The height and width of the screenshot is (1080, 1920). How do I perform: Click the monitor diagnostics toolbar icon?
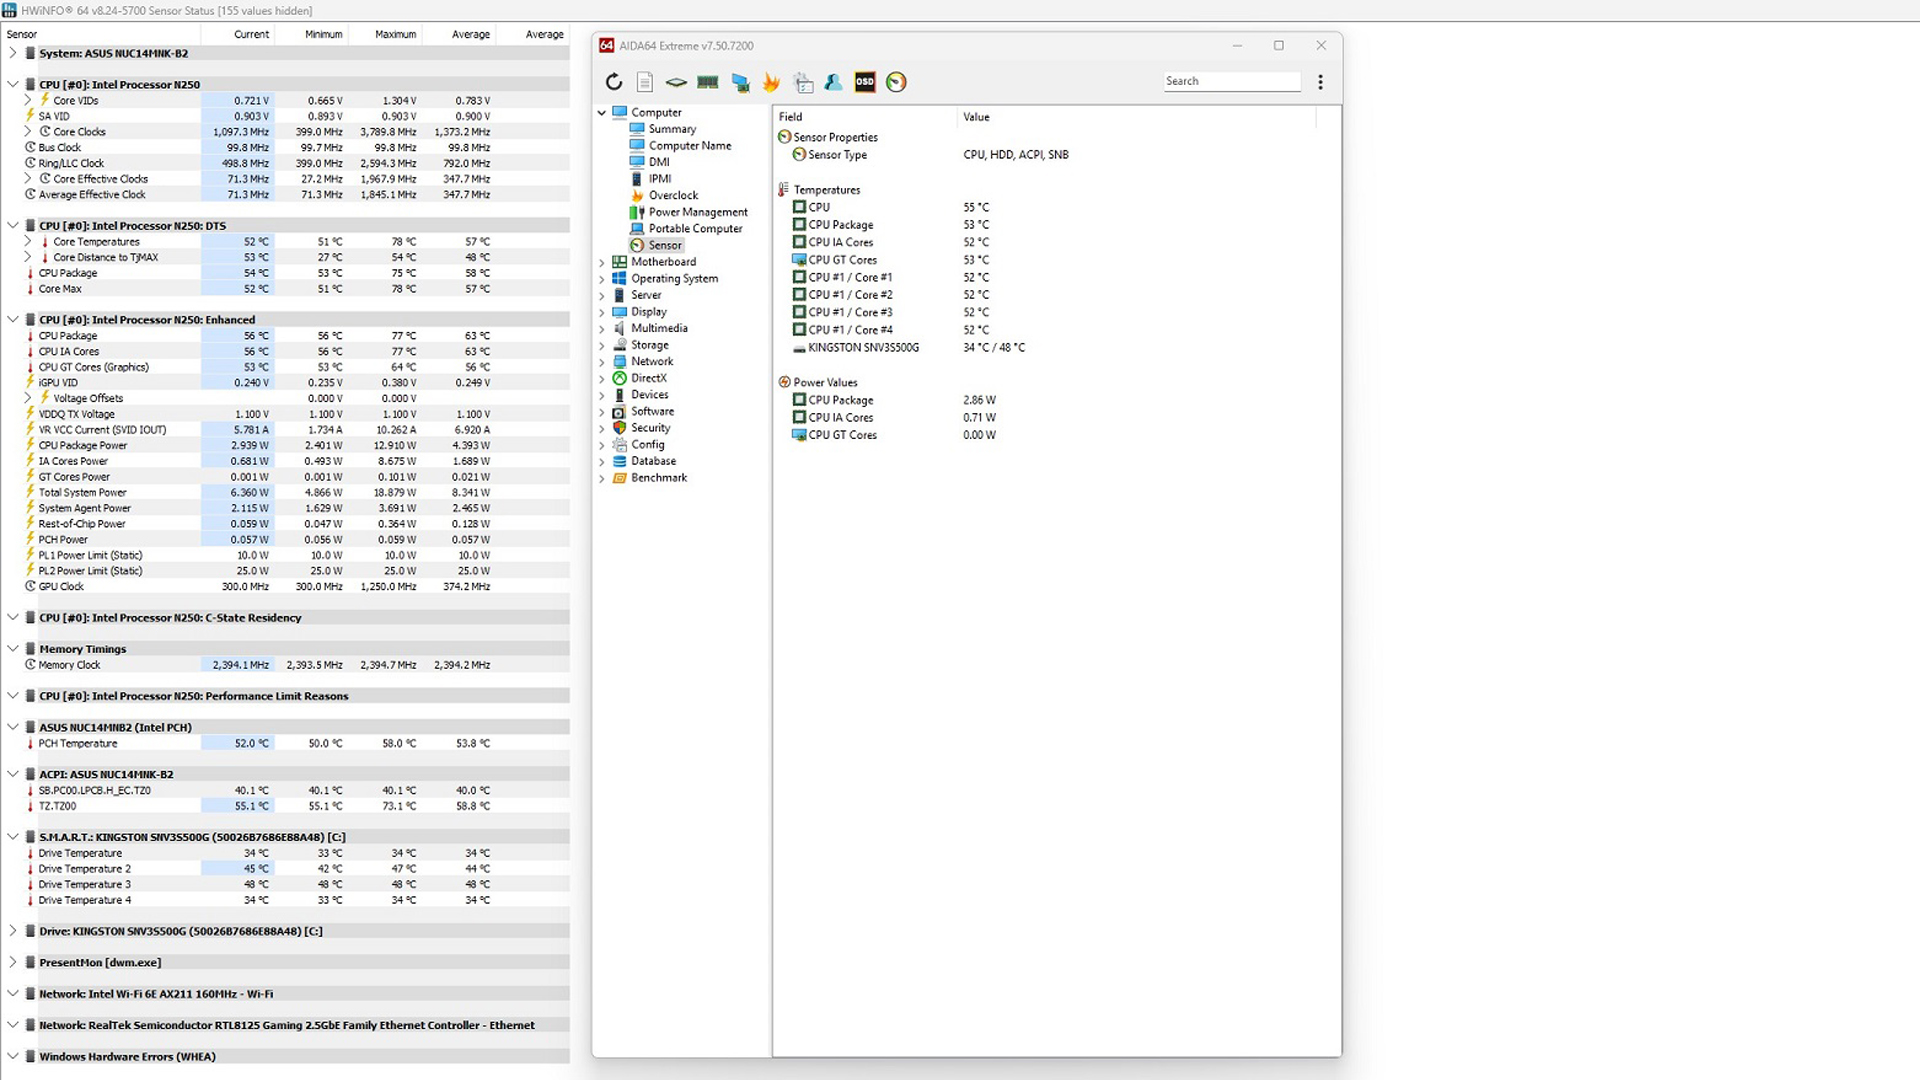click(x=740, y=82)
